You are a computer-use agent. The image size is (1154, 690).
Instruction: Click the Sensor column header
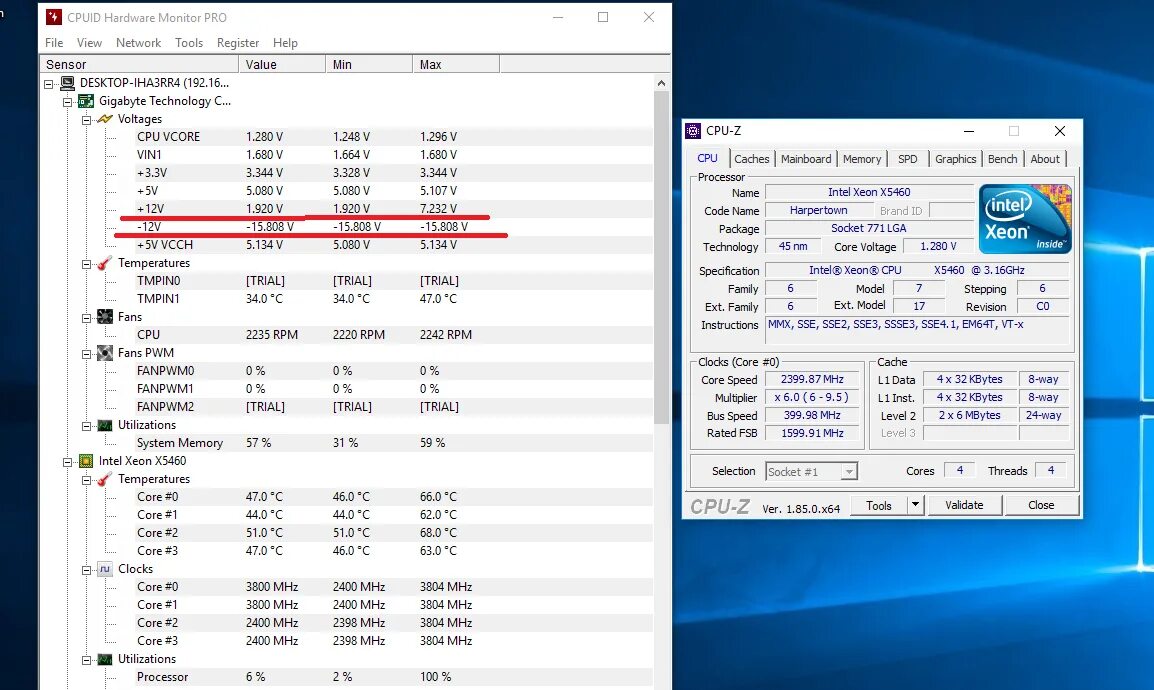[139, 65]
